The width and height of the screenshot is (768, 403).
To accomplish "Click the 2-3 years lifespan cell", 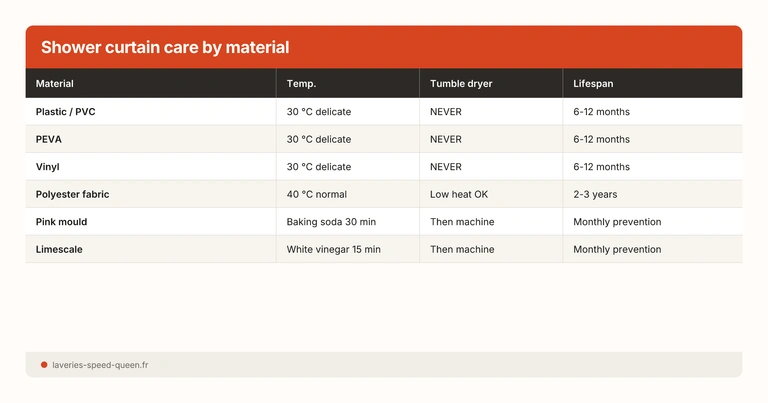I will click(x=596, y=194).
